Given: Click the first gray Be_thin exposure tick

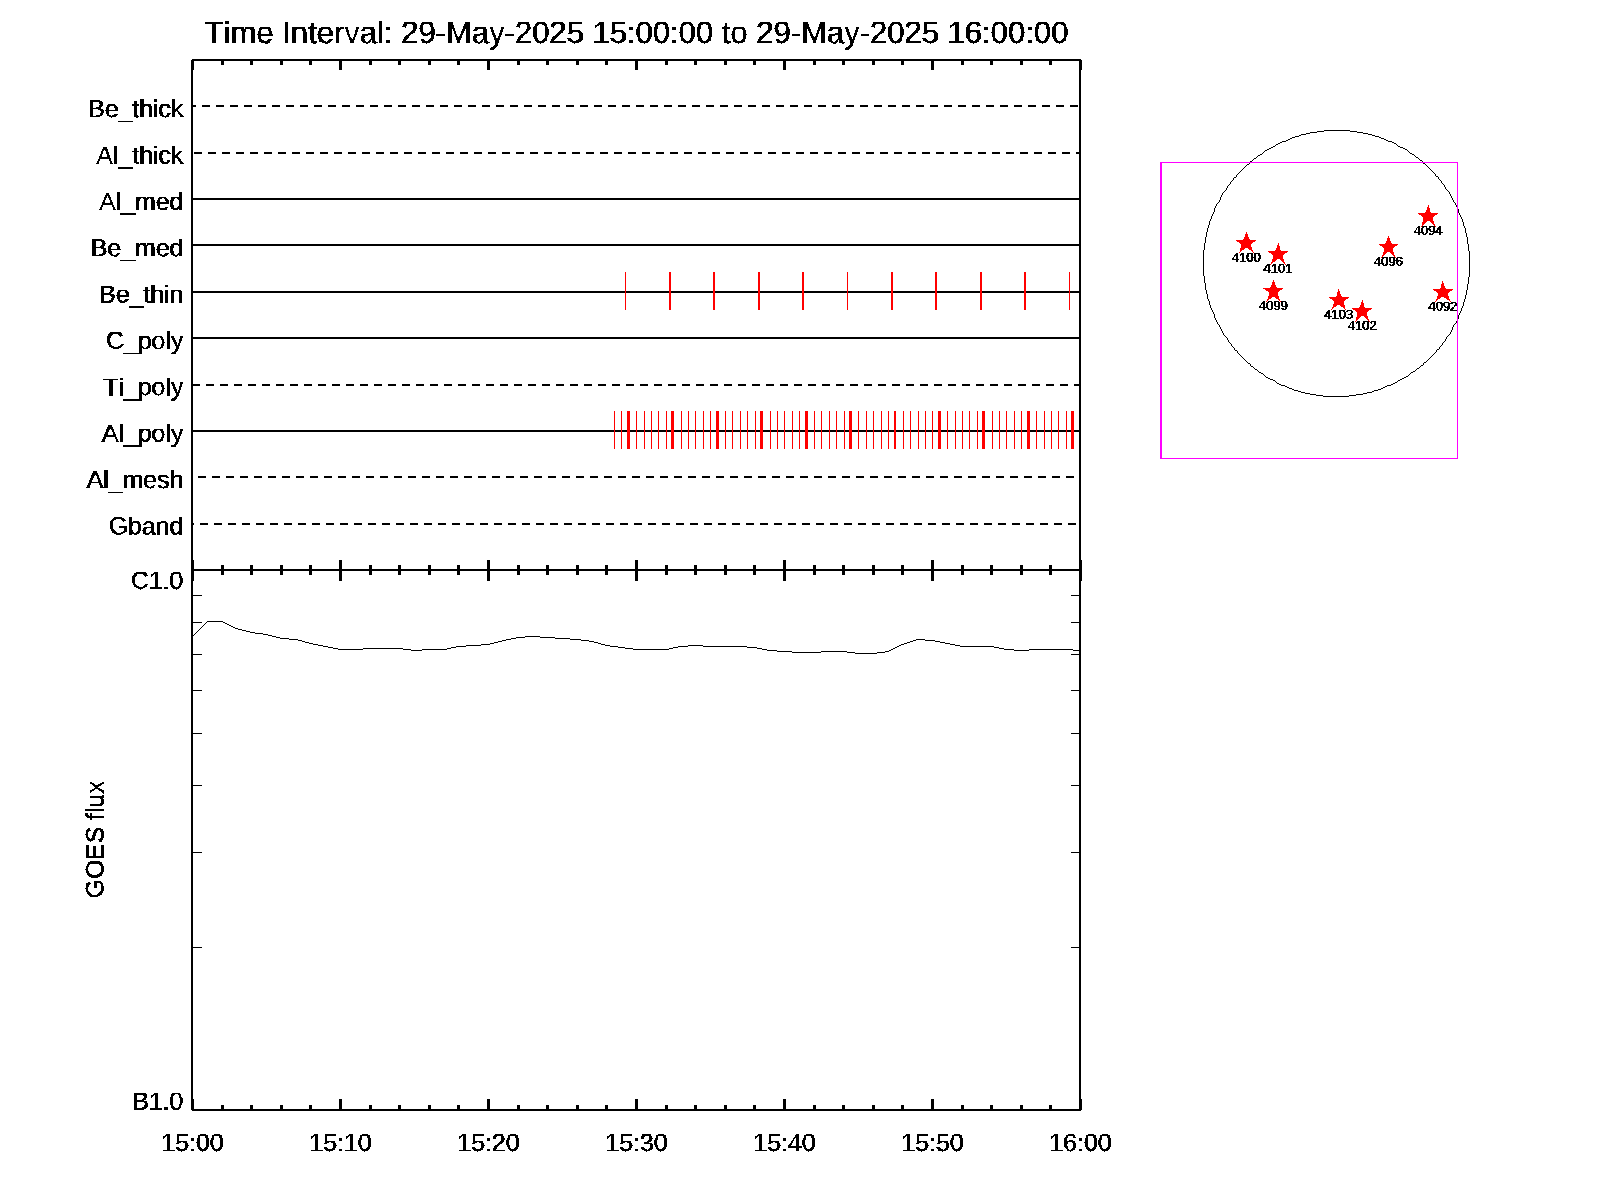Looking at the screenshot, I should 625,291.
